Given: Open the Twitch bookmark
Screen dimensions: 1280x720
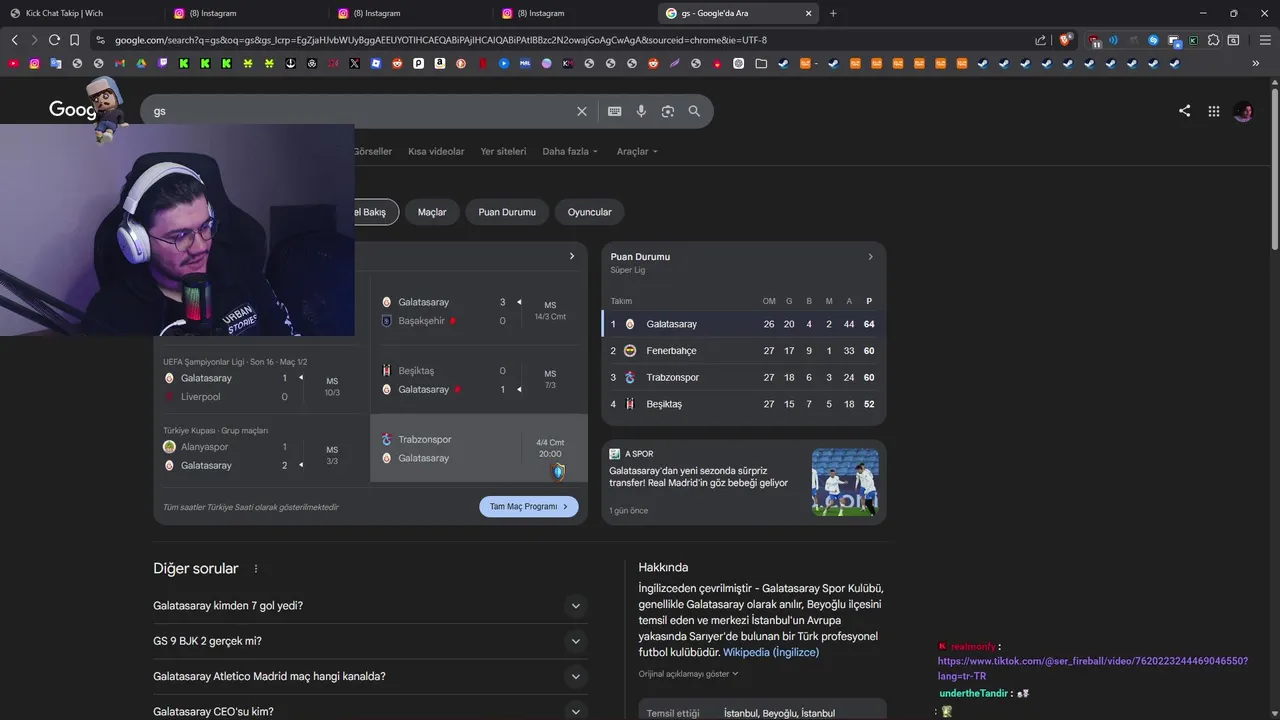Looking at the screenshot, I should (x=162, y=63).
